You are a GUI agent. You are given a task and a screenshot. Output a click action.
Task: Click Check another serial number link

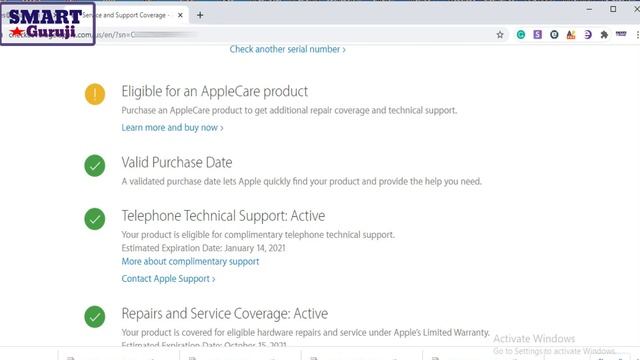[287, 49]
